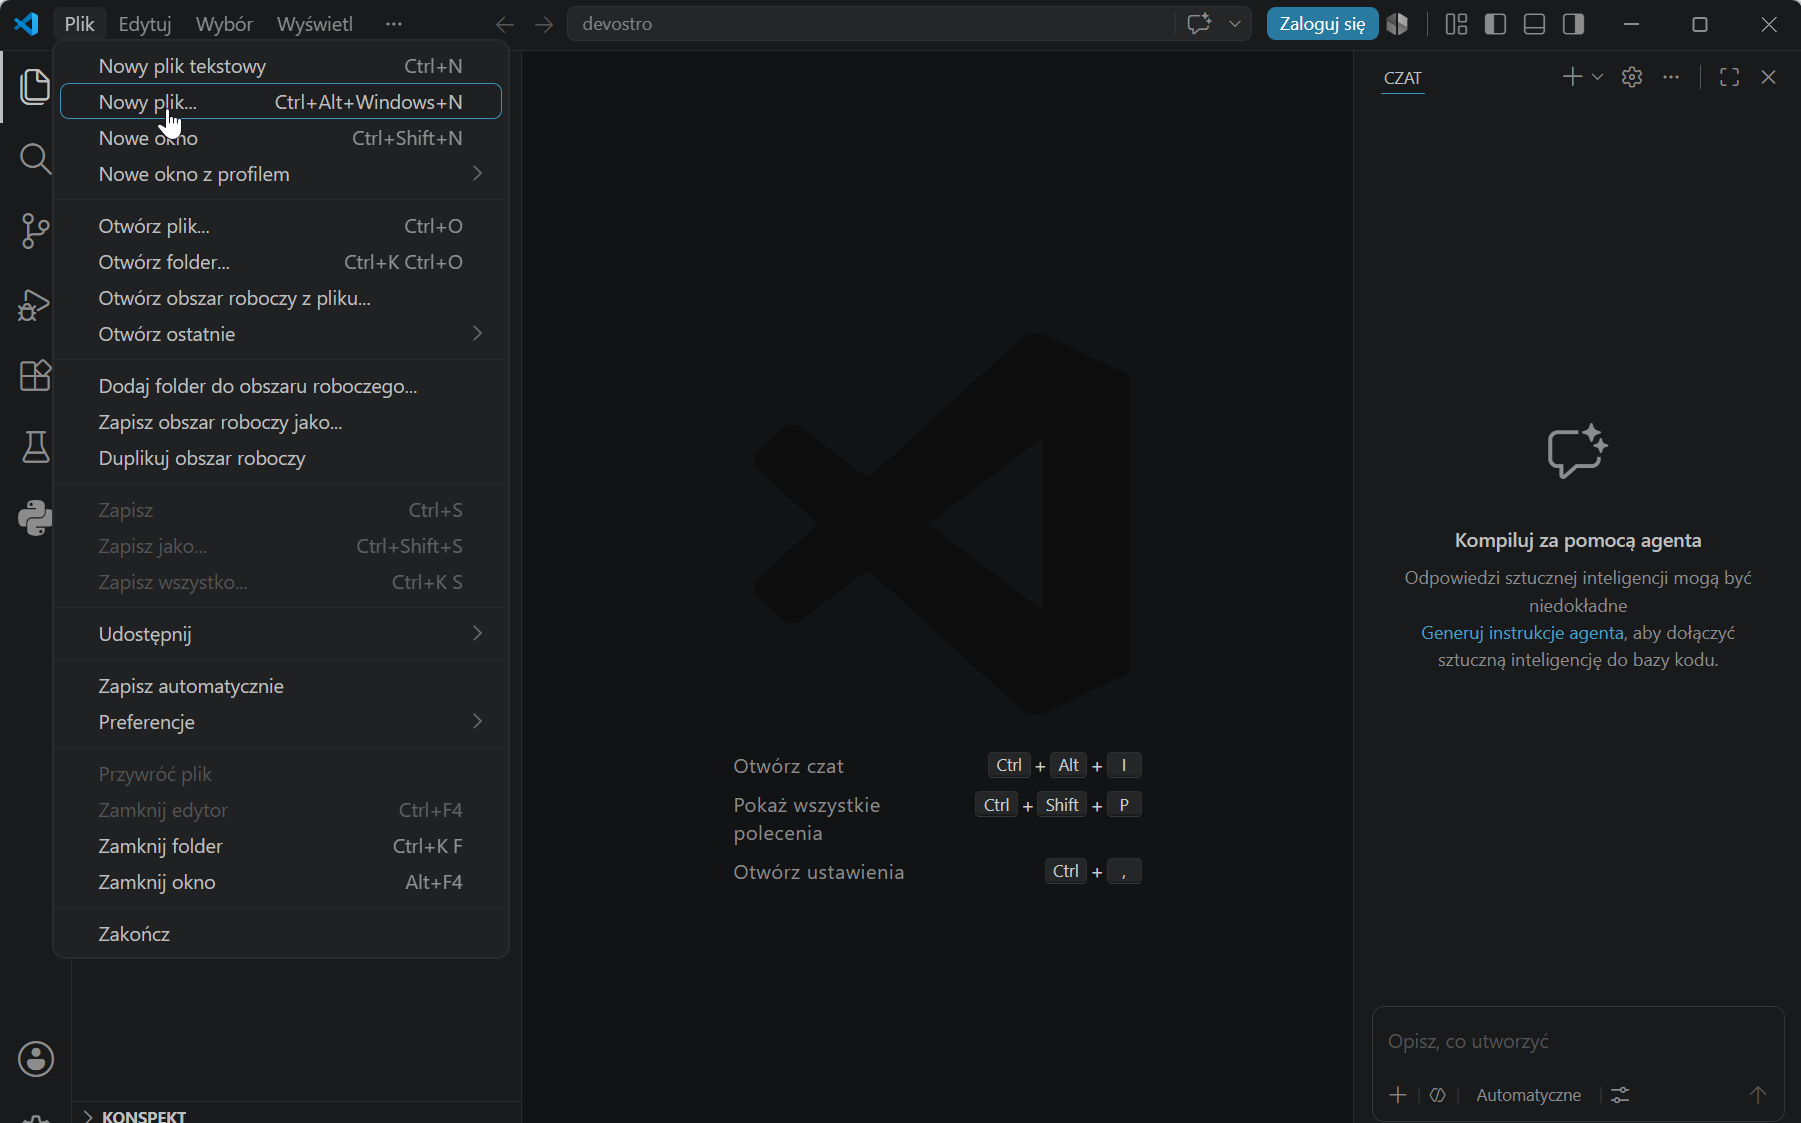Open Customize Layout icon

coord(1456,24)
